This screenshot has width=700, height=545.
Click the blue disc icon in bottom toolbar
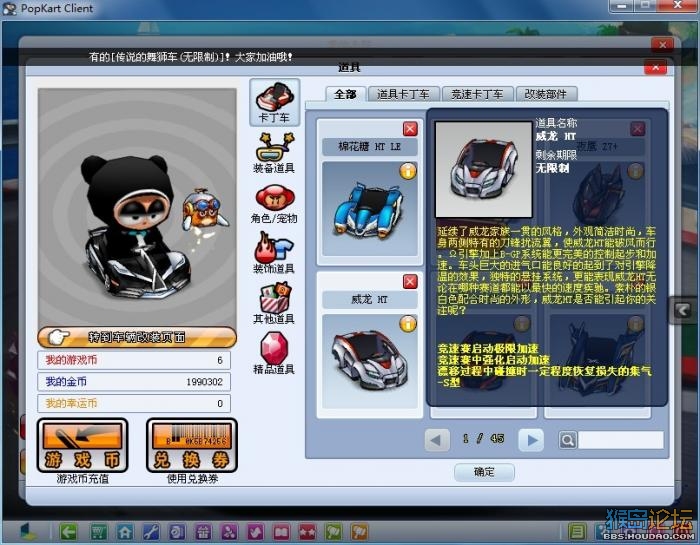(x=177, y=532)
